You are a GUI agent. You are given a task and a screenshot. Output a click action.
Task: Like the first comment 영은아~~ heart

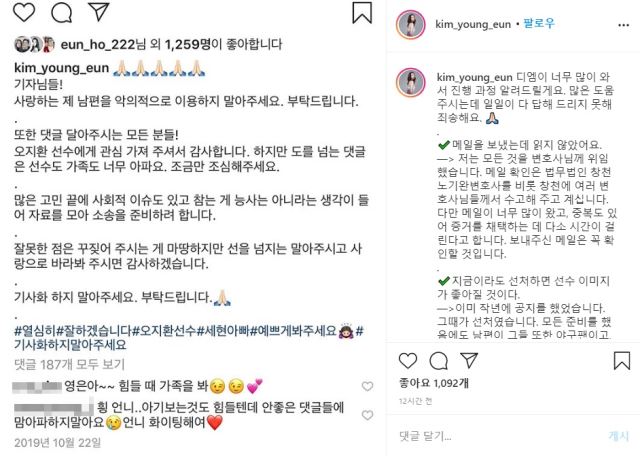pyautogui.click(x=367, y=386)
